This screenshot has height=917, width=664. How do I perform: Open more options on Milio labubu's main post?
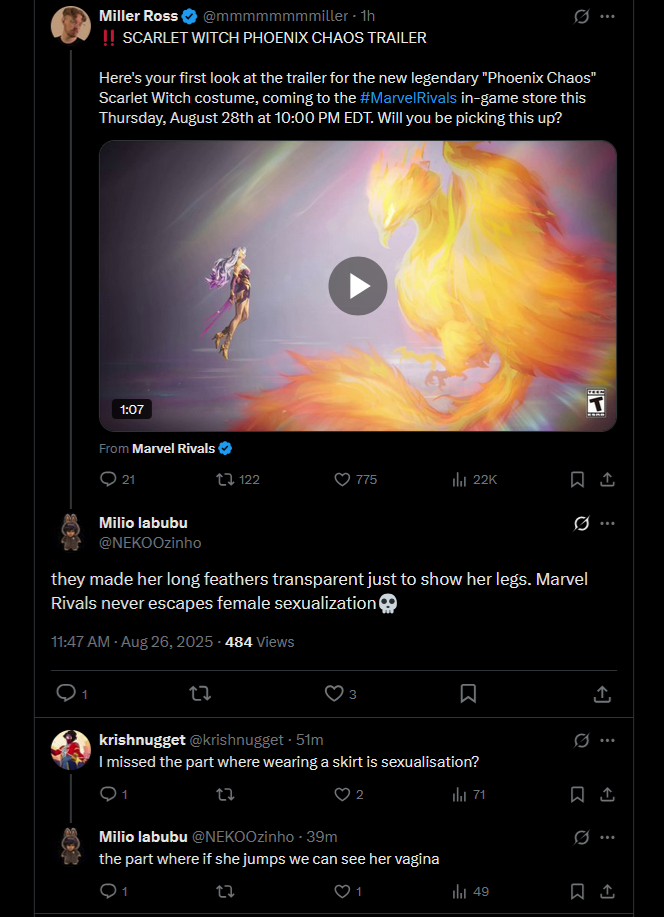[607, 523]
